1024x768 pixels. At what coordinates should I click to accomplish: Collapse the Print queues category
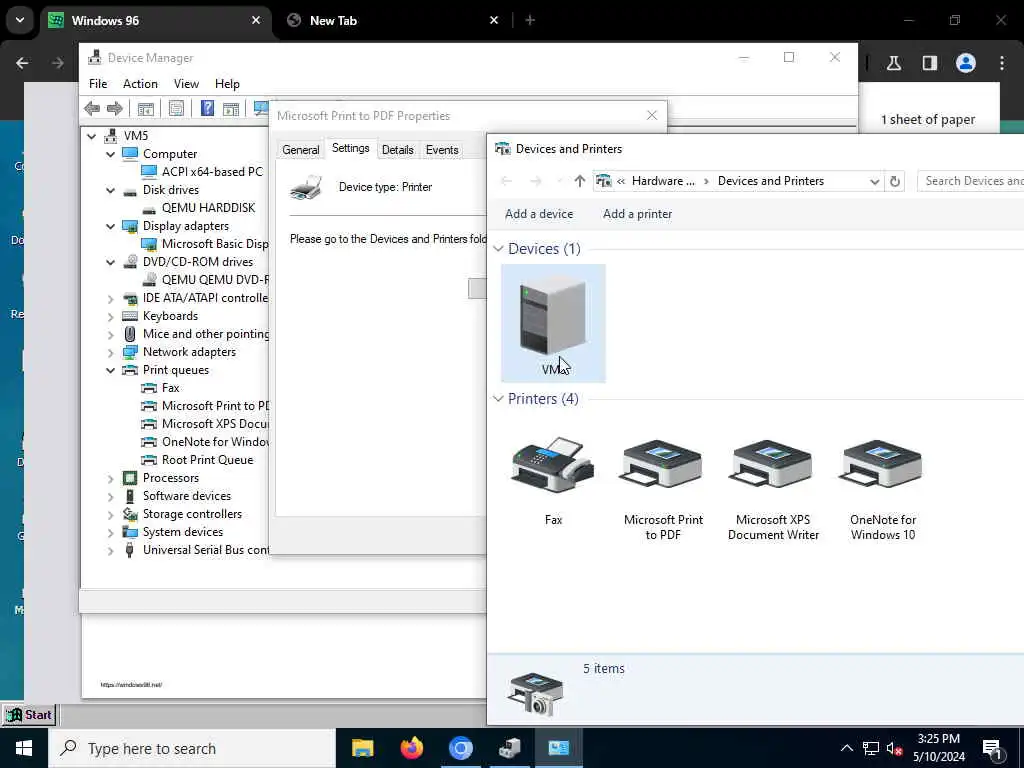coord(110,370)
